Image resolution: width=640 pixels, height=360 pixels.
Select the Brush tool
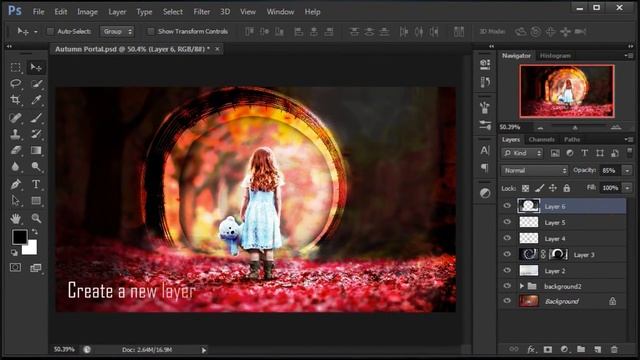(x=36, y=118)
